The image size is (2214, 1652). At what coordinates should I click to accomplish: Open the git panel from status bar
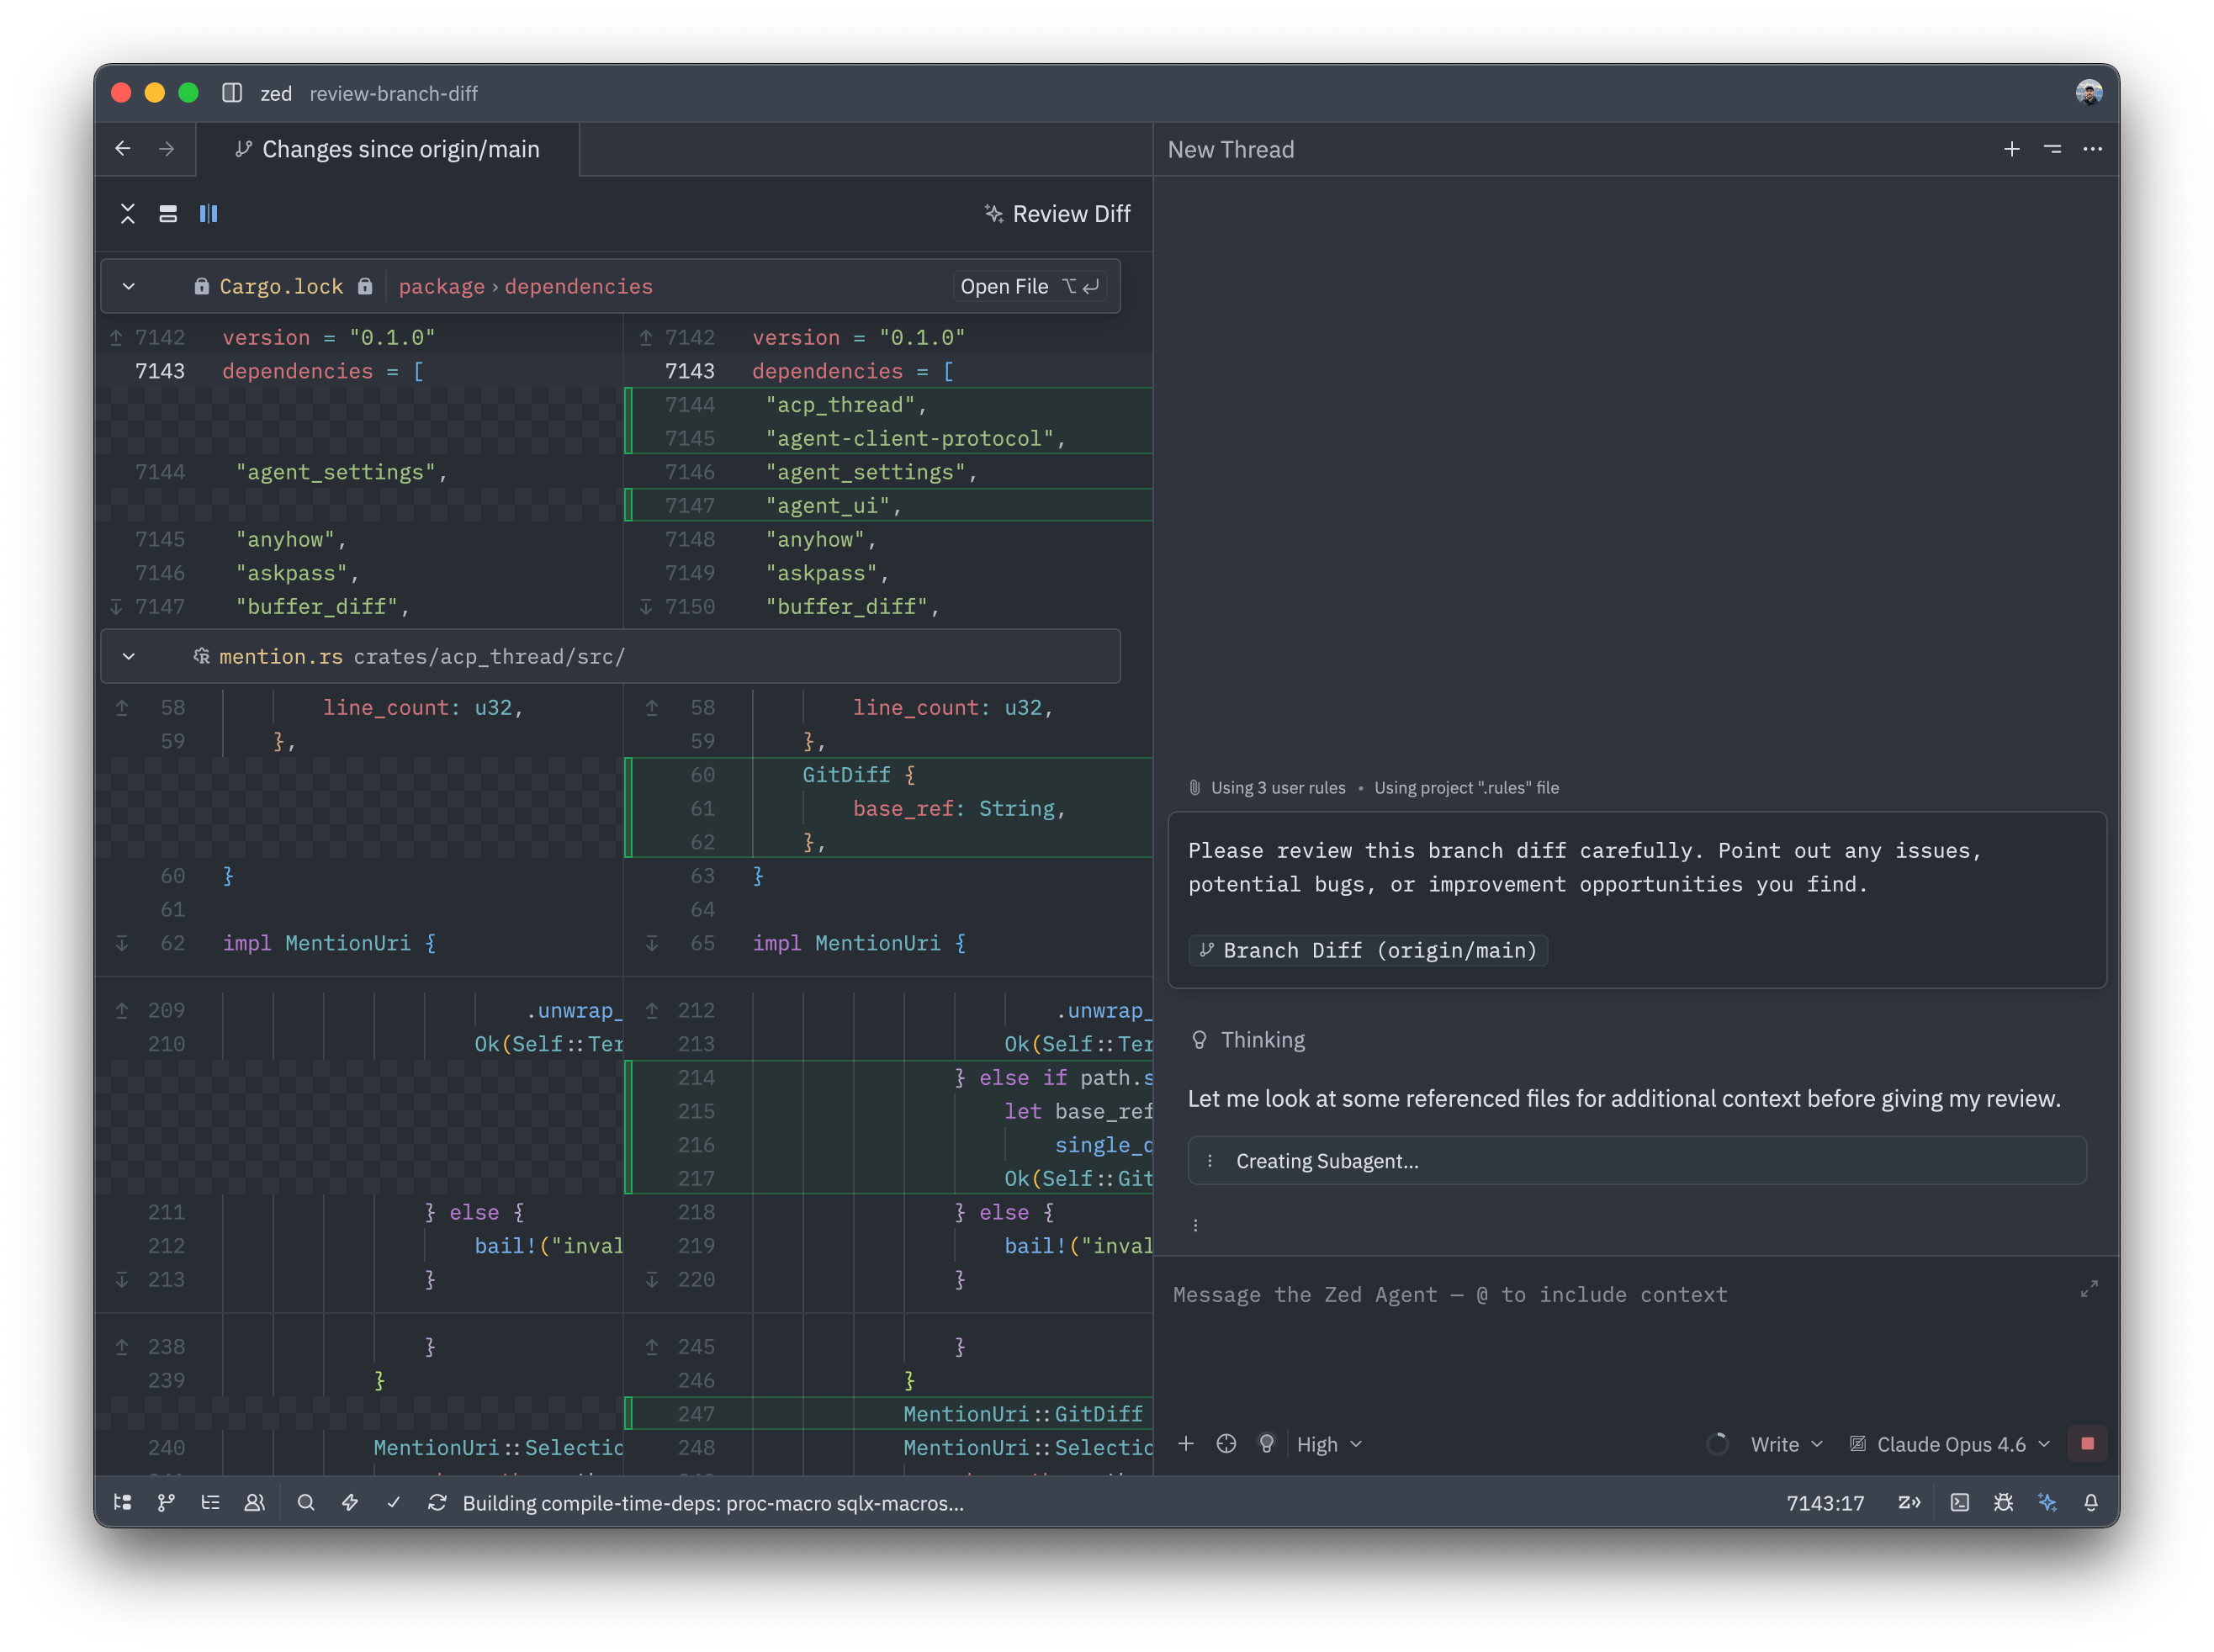point(166,1502)
